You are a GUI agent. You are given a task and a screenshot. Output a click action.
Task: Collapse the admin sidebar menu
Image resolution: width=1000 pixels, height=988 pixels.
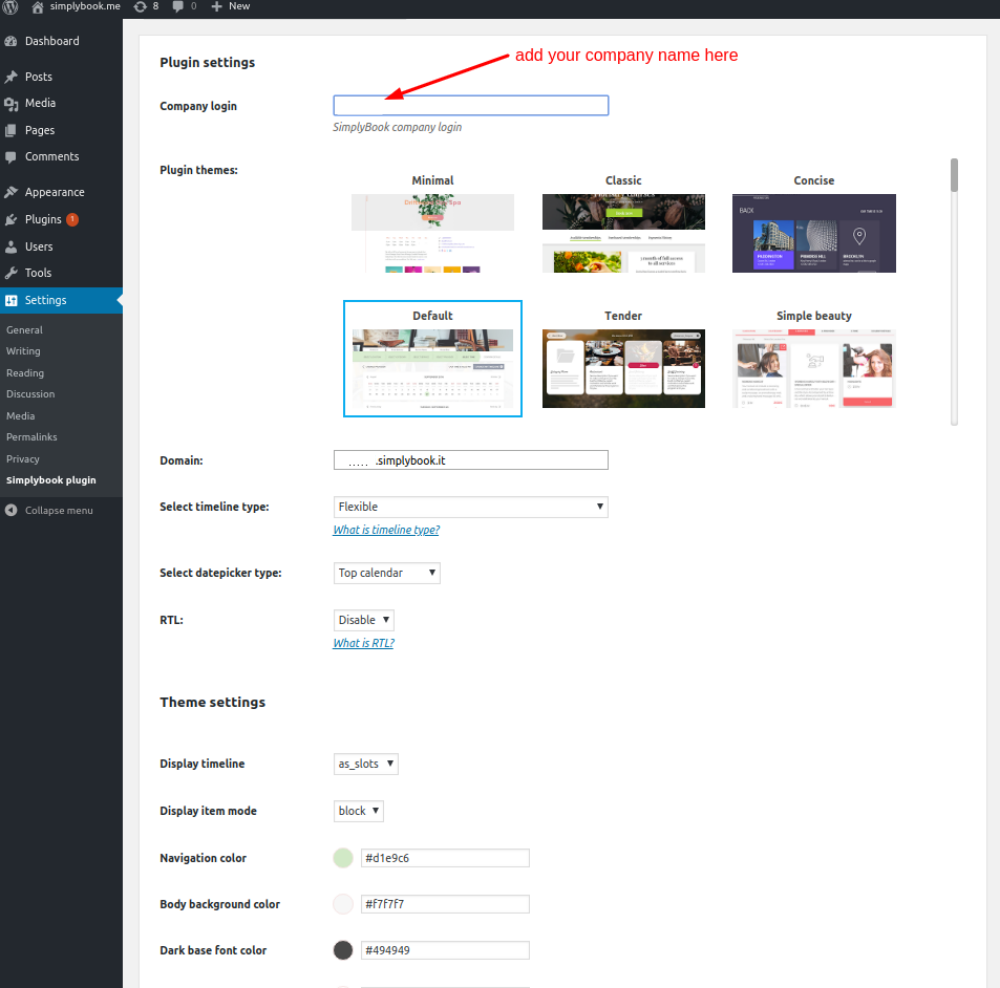tap(58, 510)
